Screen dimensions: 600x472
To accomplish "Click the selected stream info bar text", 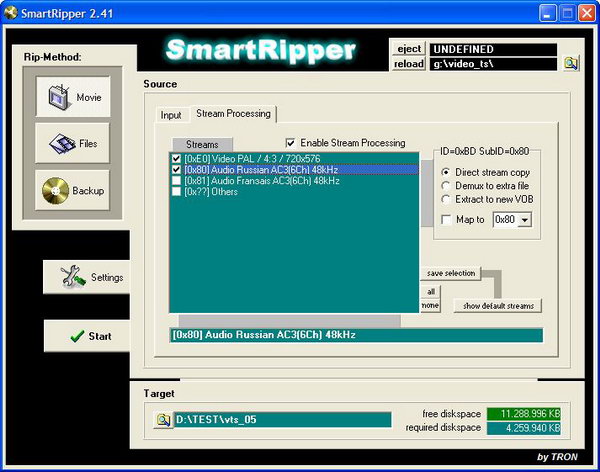I will 264,335.
